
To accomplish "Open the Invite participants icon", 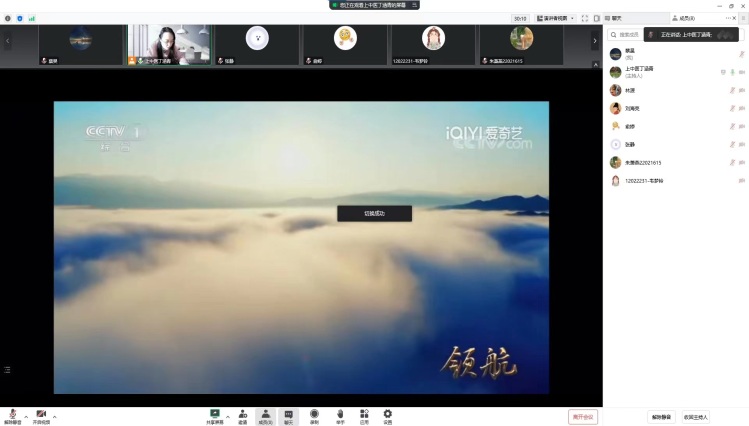I will click(x=242, y=415).
